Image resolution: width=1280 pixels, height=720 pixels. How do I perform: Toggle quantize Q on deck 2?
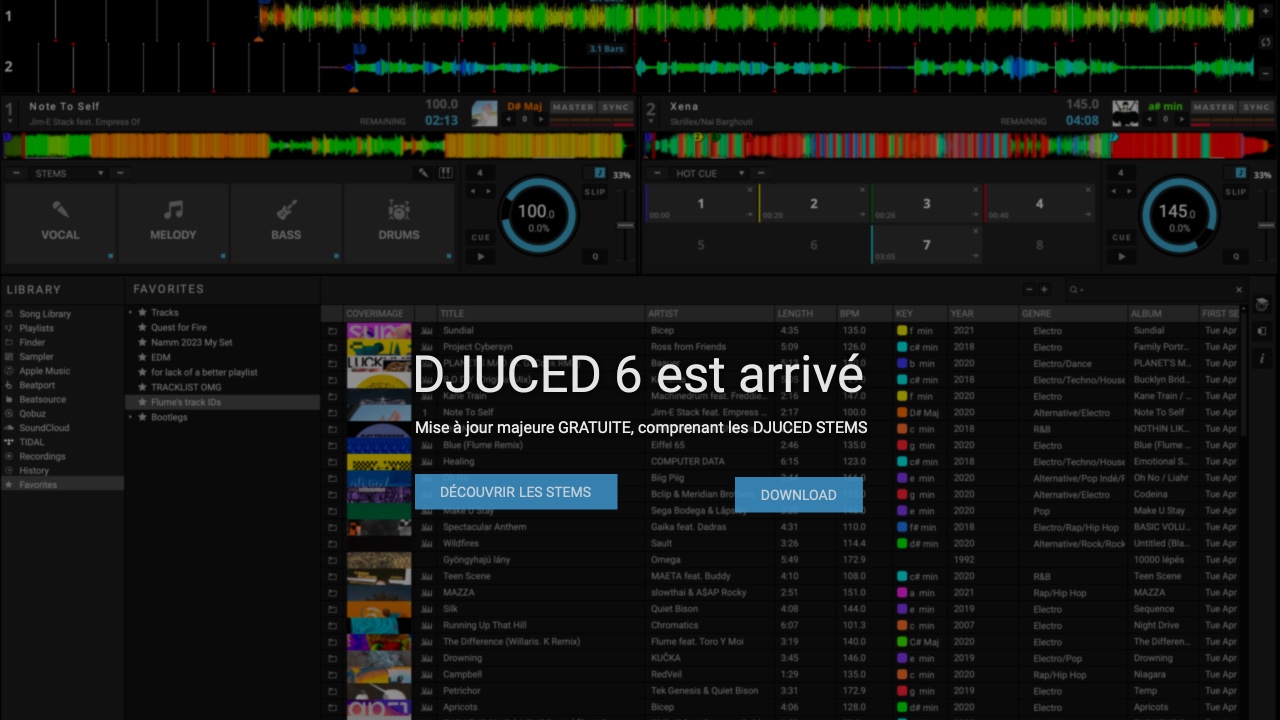tap(1236, 256)
